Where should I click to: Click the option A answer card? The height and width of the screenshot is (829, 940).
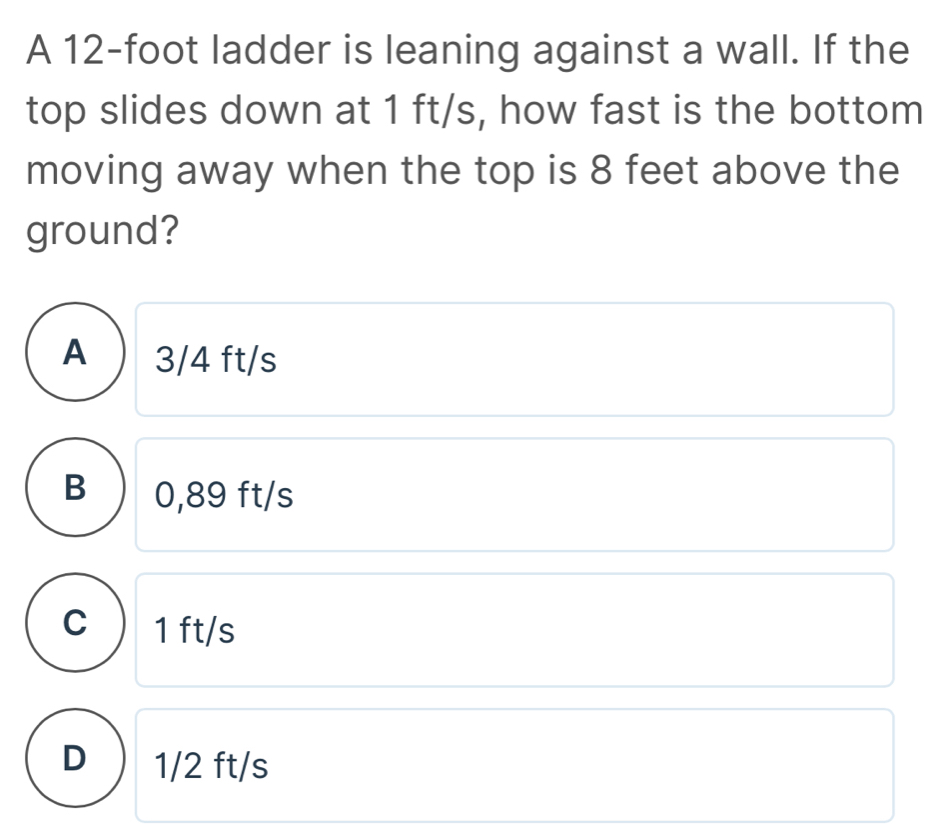coord(515,358)
